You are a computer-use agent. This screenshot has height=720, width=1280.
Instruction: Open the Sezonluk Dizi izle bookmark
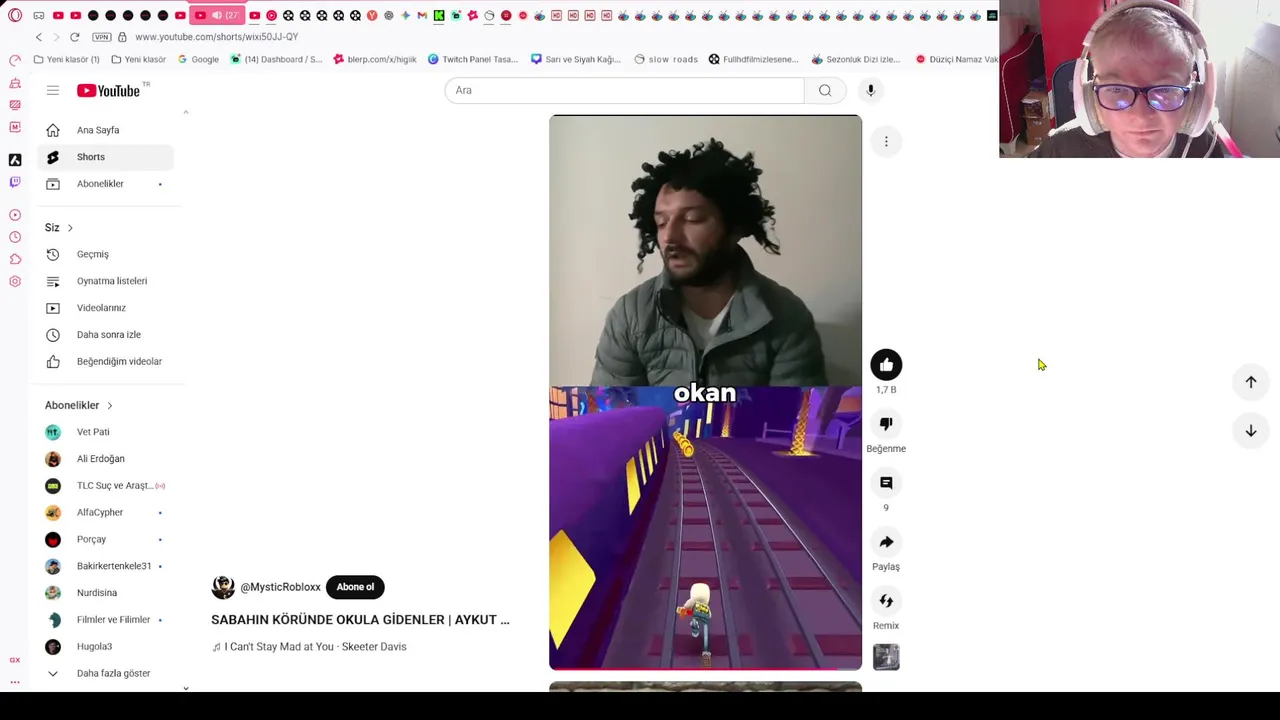(857, 59)
